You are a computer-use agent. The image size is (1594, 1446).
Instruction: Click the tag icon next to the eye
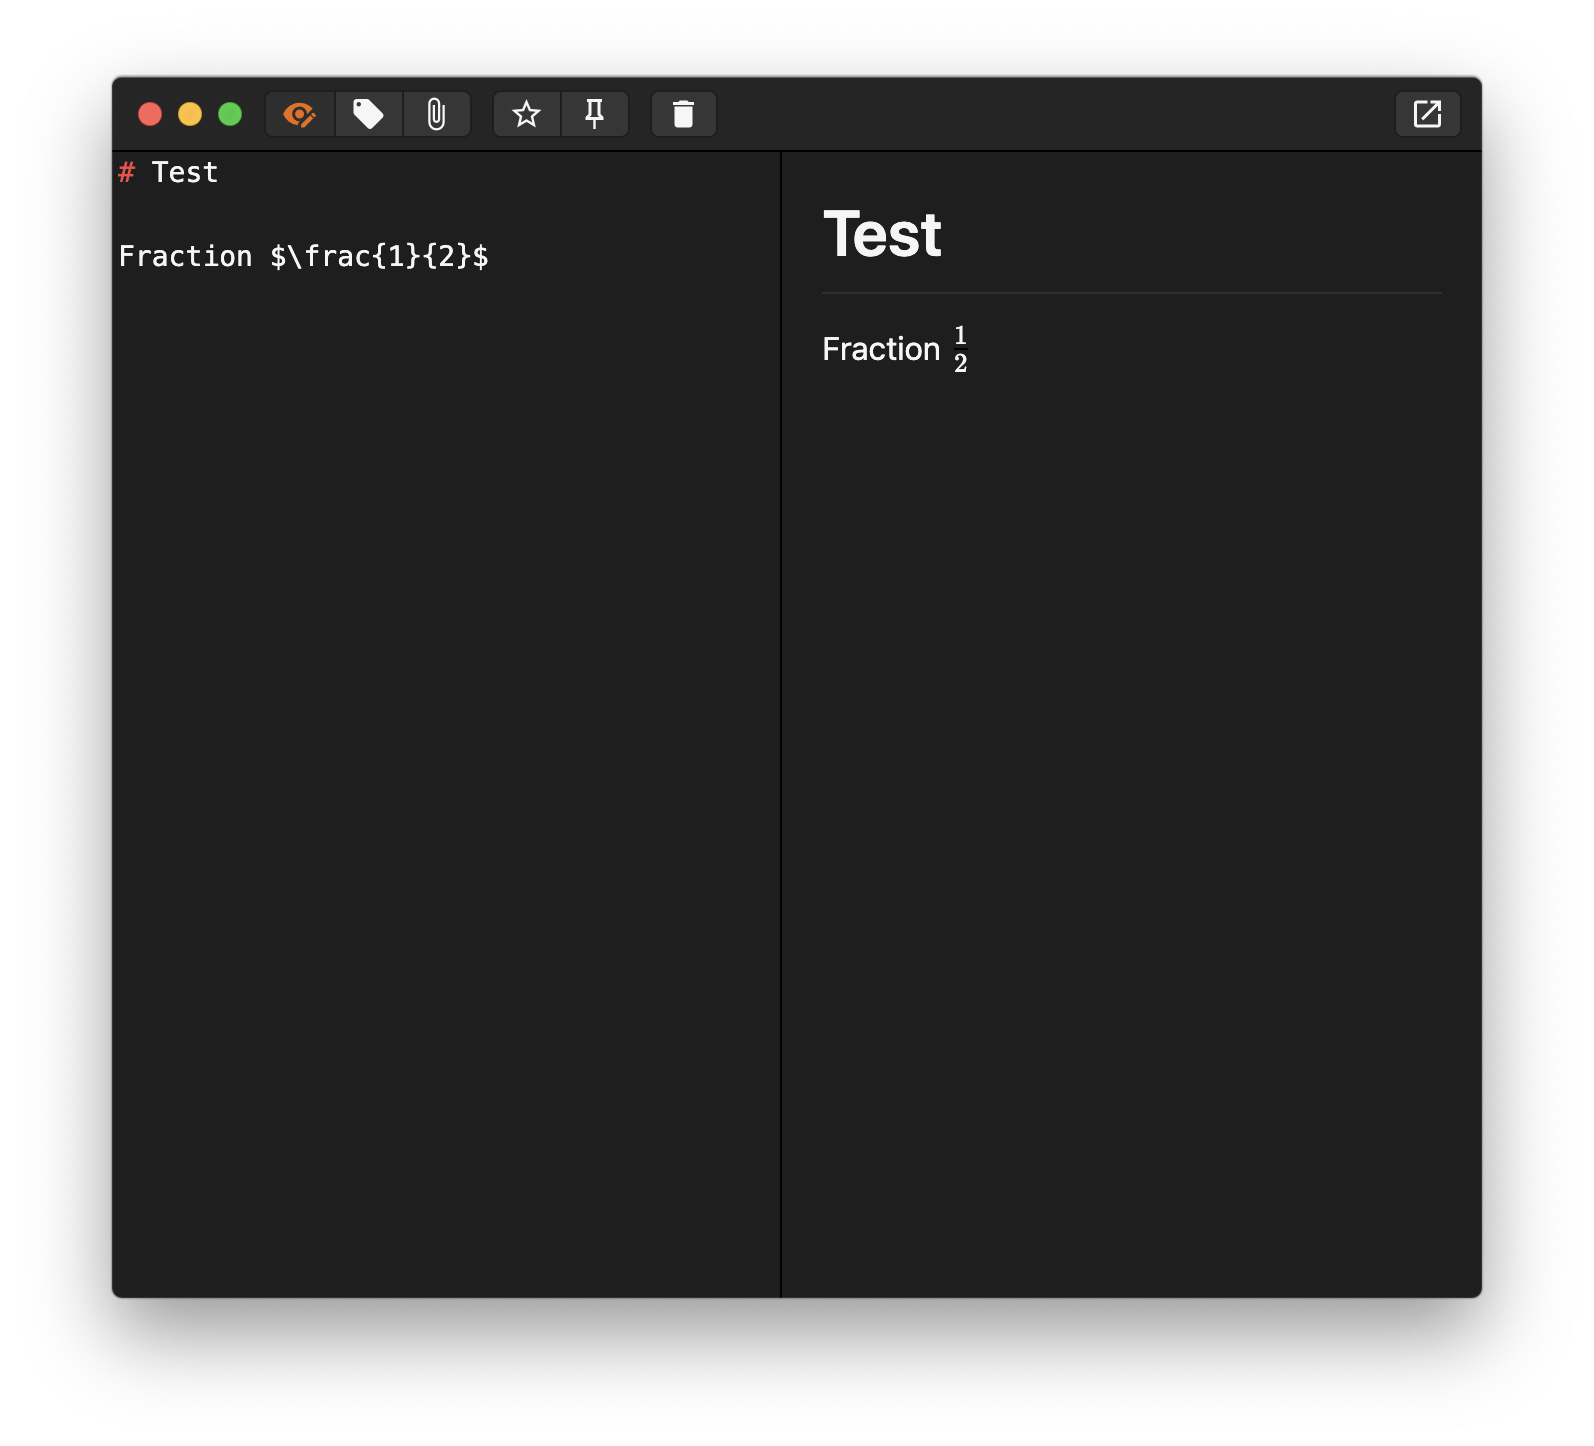[x=368, y=114]
